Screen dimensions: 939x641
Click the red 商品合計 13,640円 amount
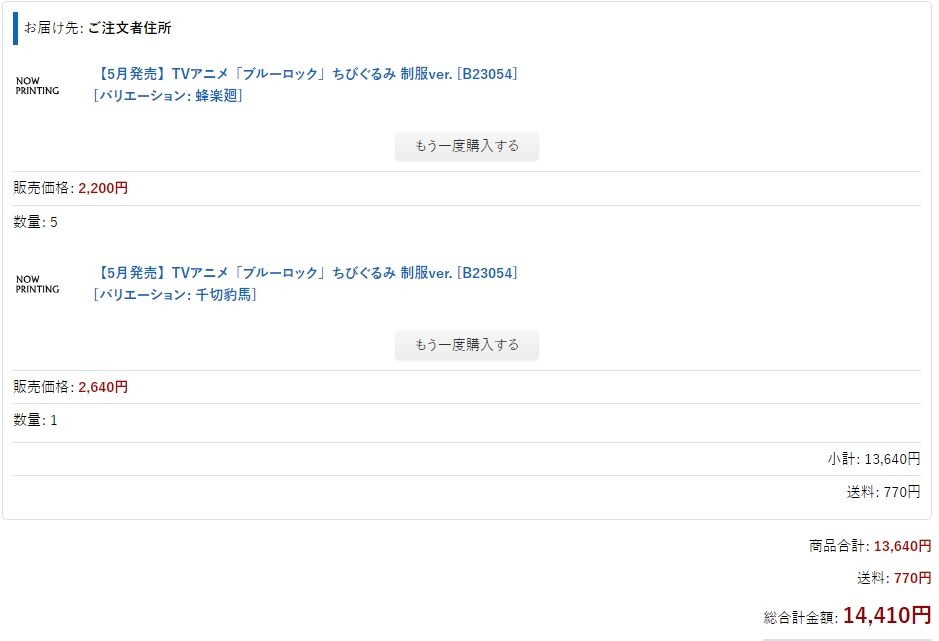[902, 546]
